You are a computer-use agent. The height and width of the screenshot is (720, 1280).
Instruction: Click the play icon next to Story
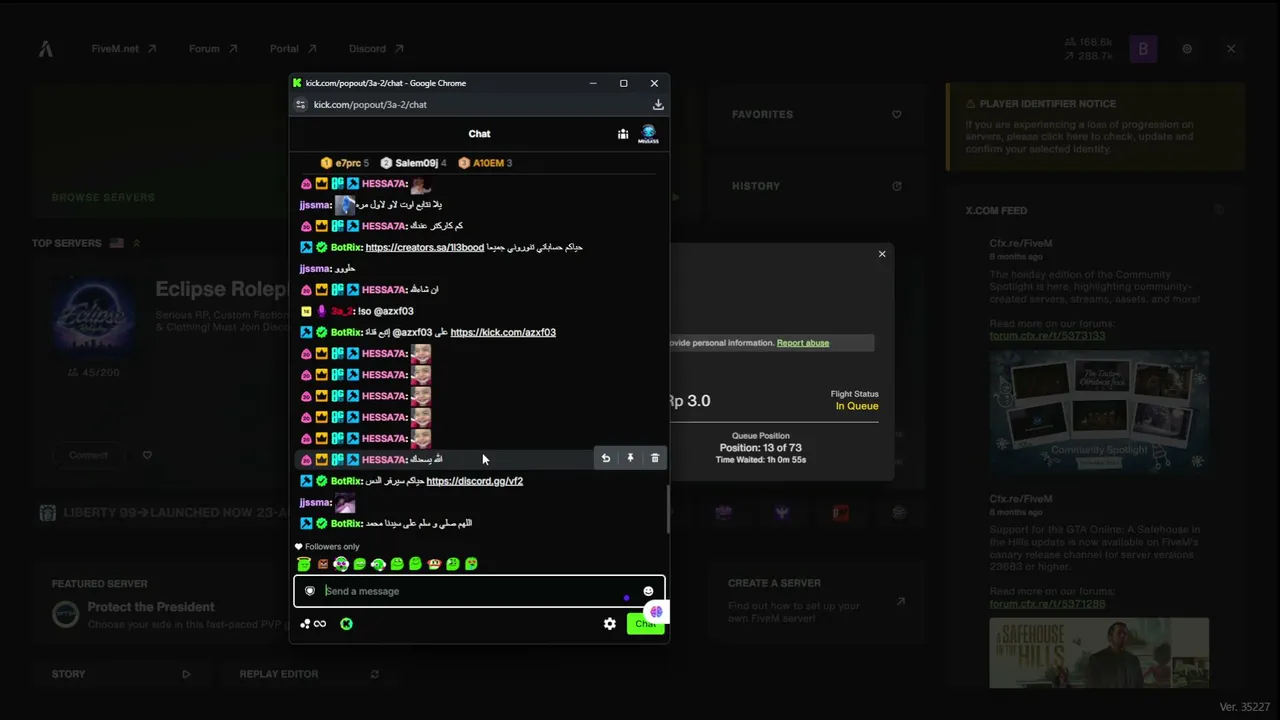(186, 674)
